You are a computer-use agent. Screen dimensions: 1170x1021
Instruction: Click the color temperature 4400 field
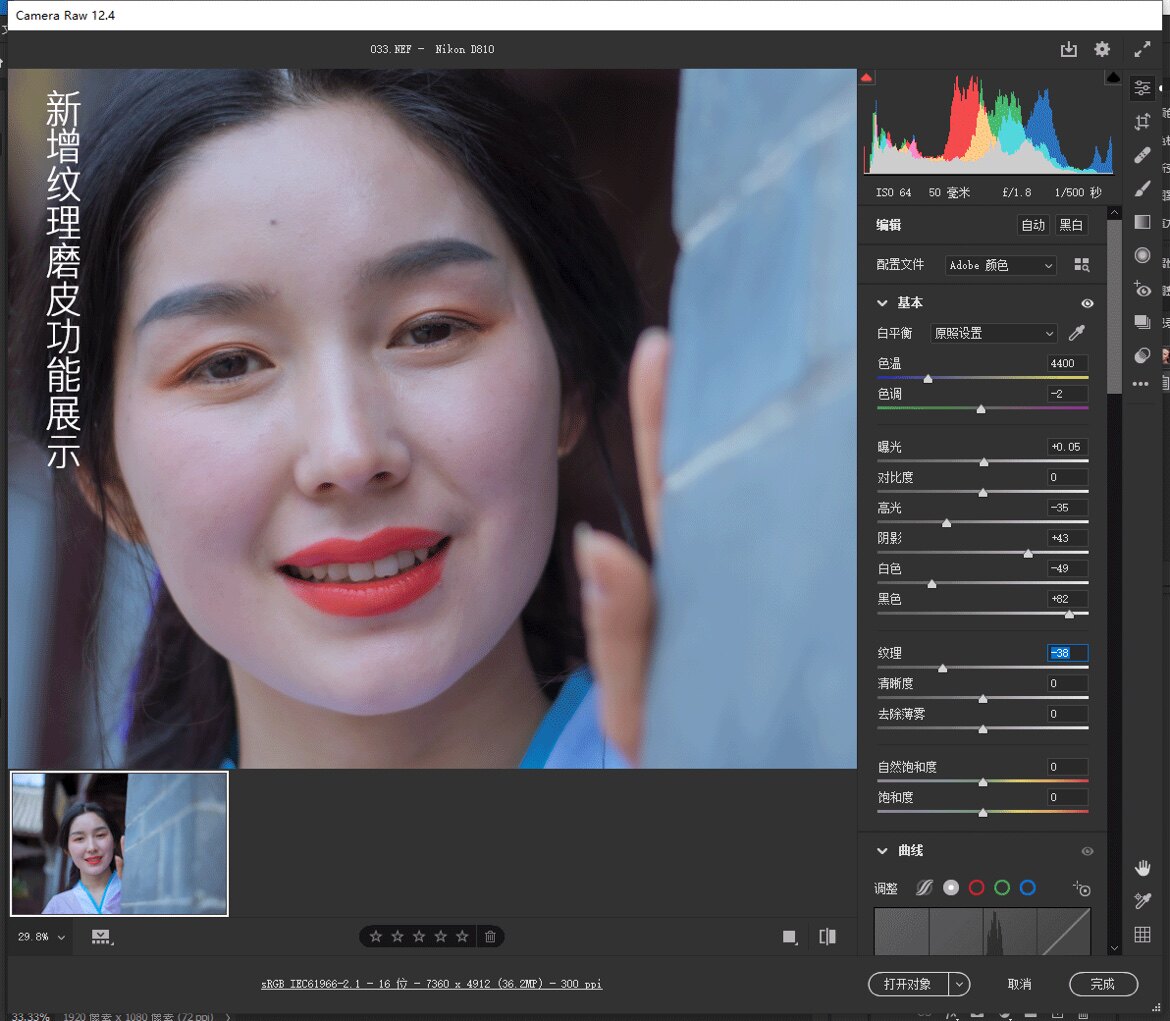point(1067,363)
